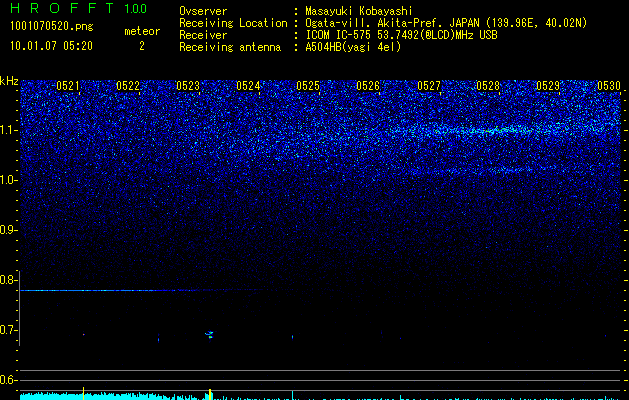The image size is (629, 400).
Task: Click the 'Receiving Location' label
Action: tap(233, 23)
